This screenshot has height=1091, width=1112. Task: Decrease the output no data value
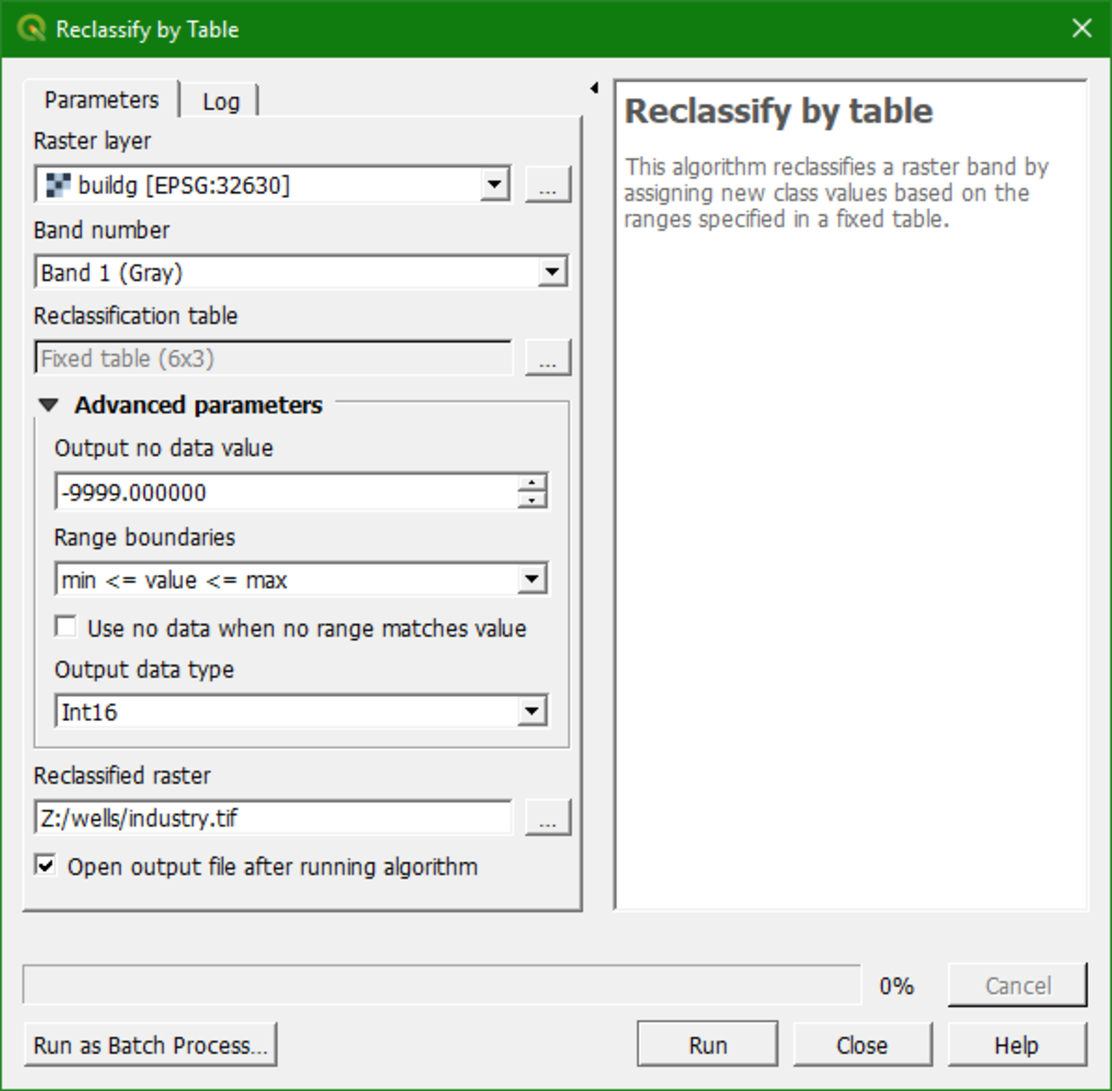[534, 500]
